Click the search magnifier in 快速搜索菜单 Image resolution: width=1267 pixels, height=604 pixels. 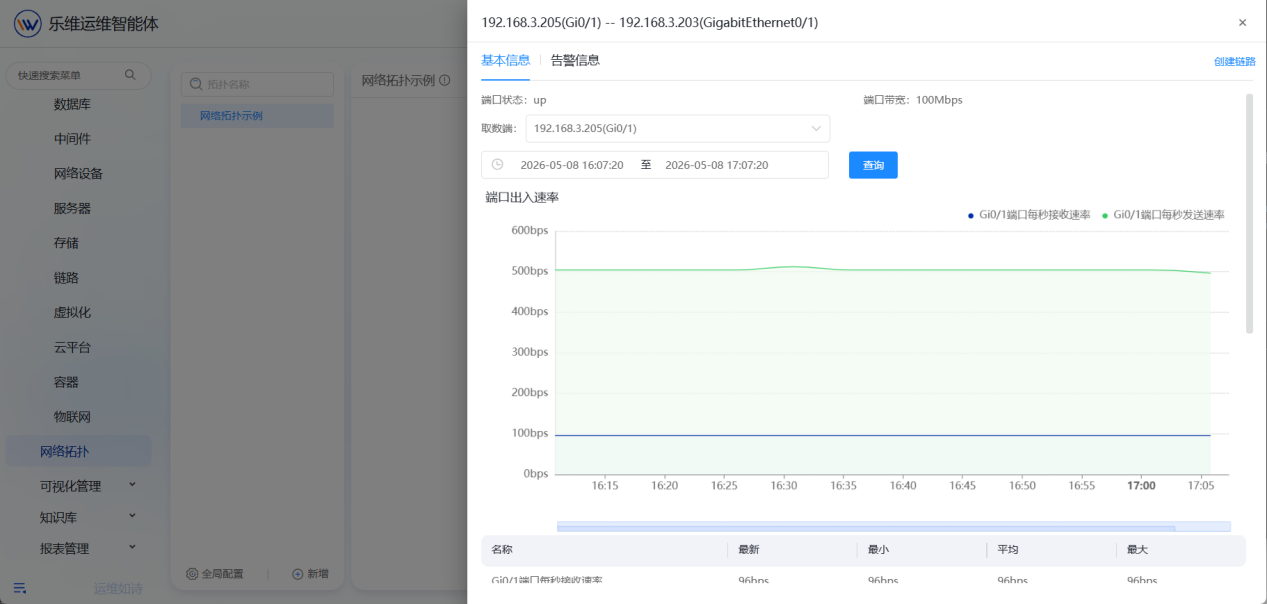130,75
